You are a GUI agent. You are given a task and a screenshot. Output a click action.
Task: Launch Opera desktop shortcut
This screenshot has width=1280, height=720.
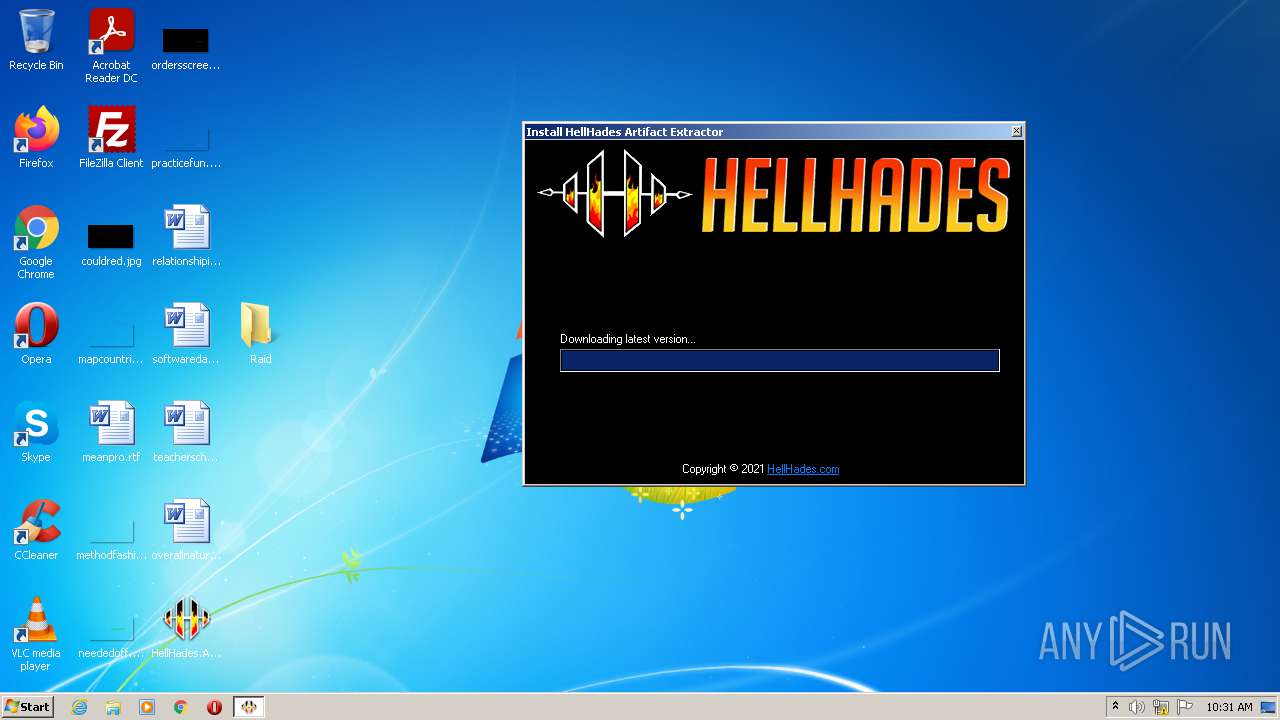click(x=36, y=334)
